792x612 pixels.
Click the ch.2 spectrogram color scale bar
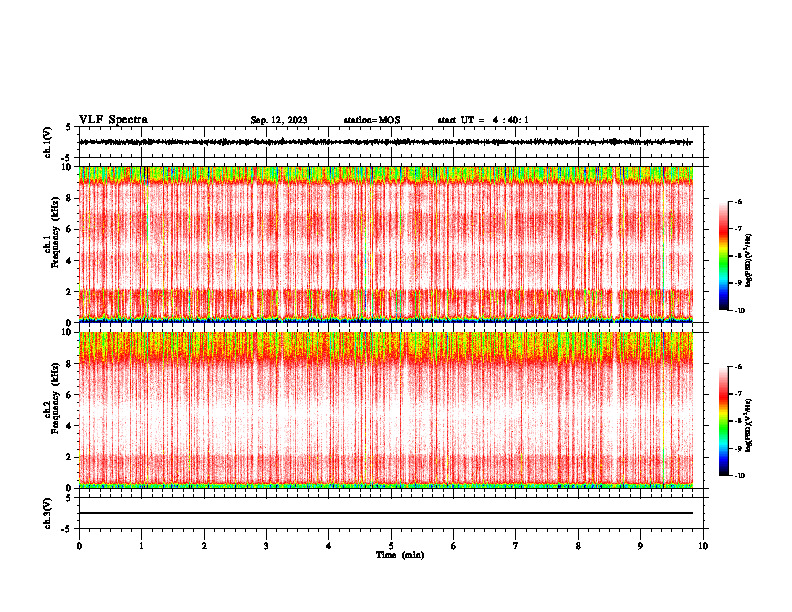(x=724, y=421)
